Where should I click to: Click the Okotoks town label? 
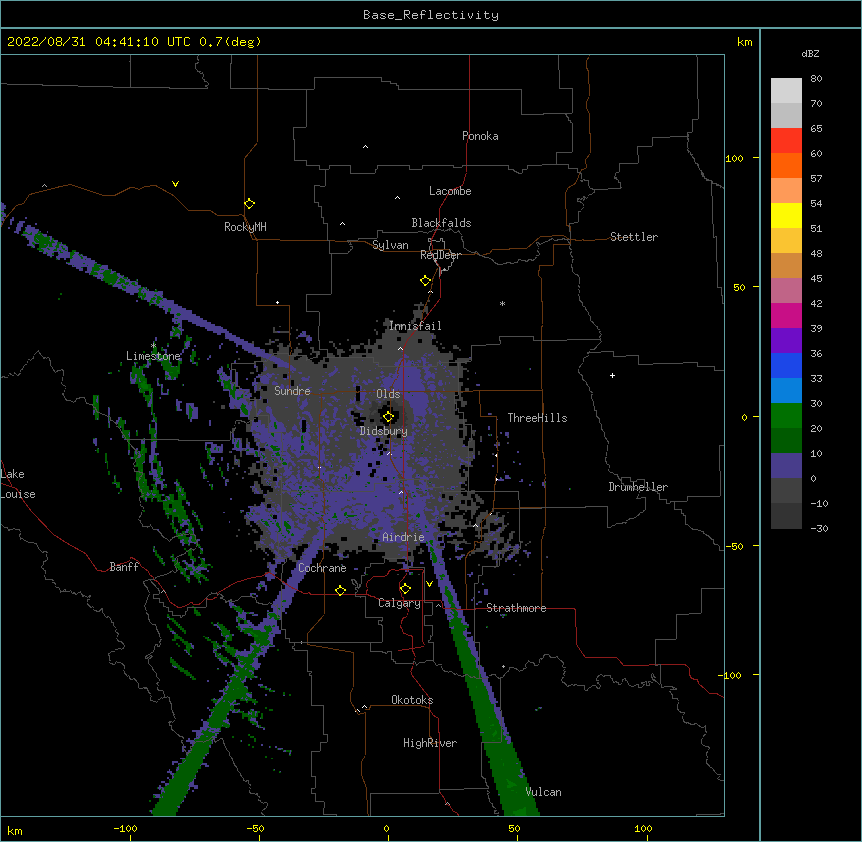(412, 700)
